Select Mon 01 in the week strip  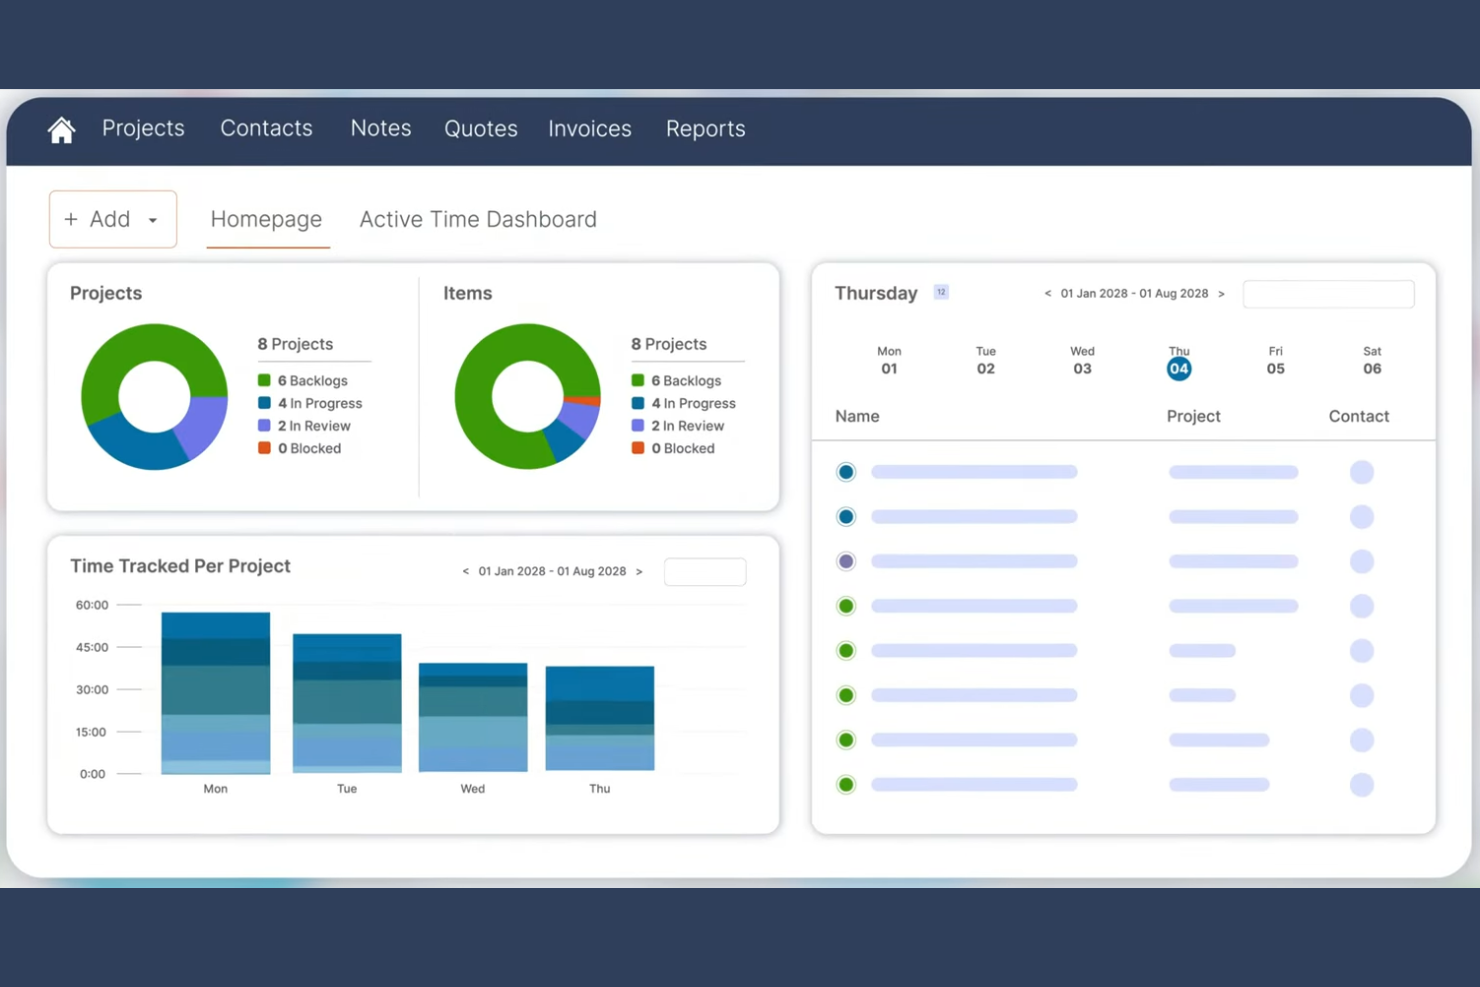pos(889,360)
